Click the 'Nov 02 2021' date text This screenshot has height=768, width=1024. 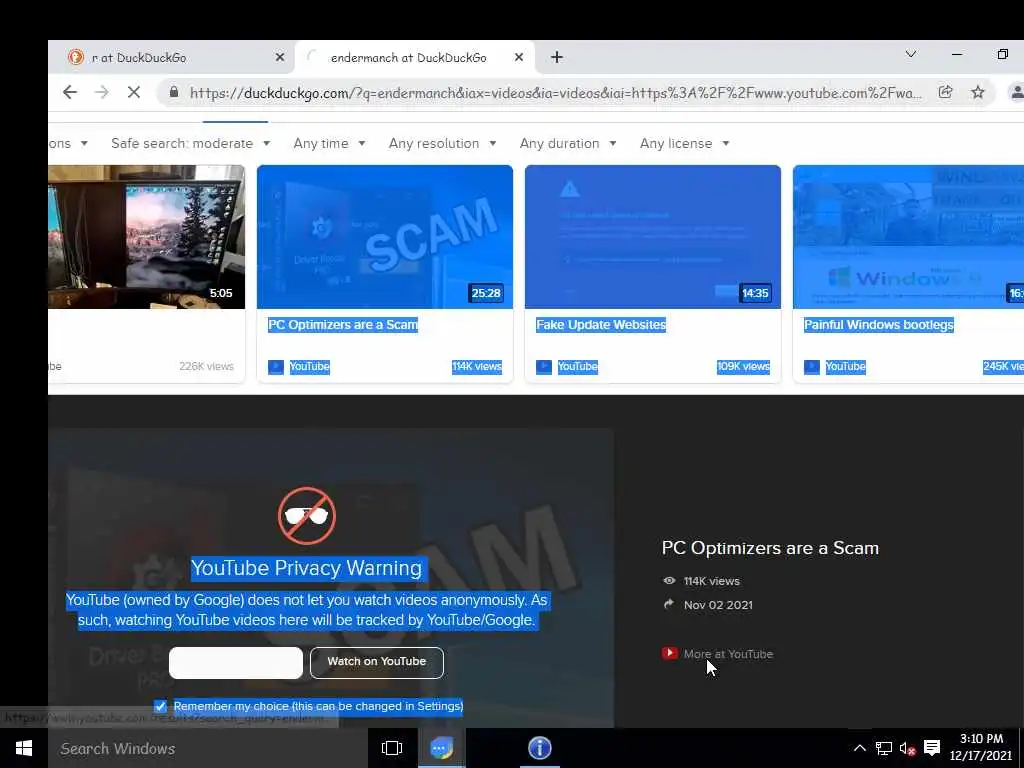click(x=718, y=605)
